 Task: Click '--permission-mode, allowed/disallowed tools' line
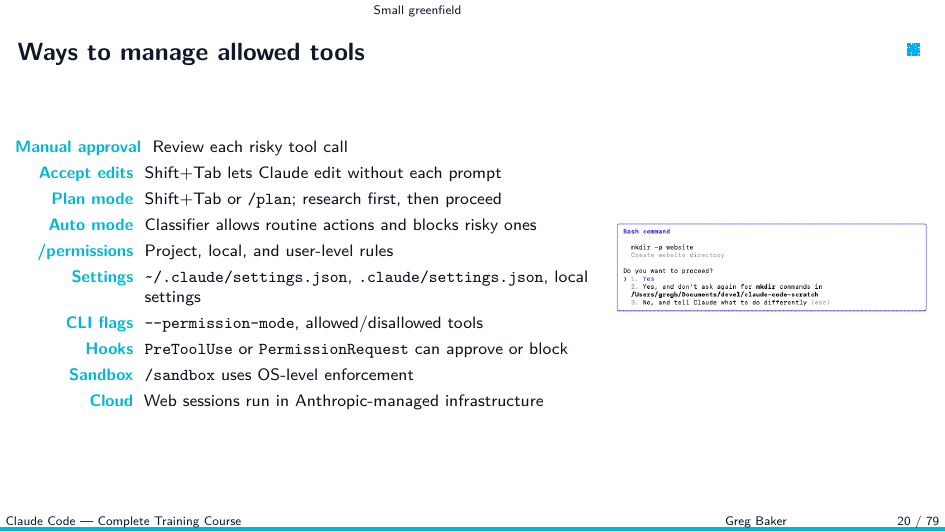pos(313,323)
